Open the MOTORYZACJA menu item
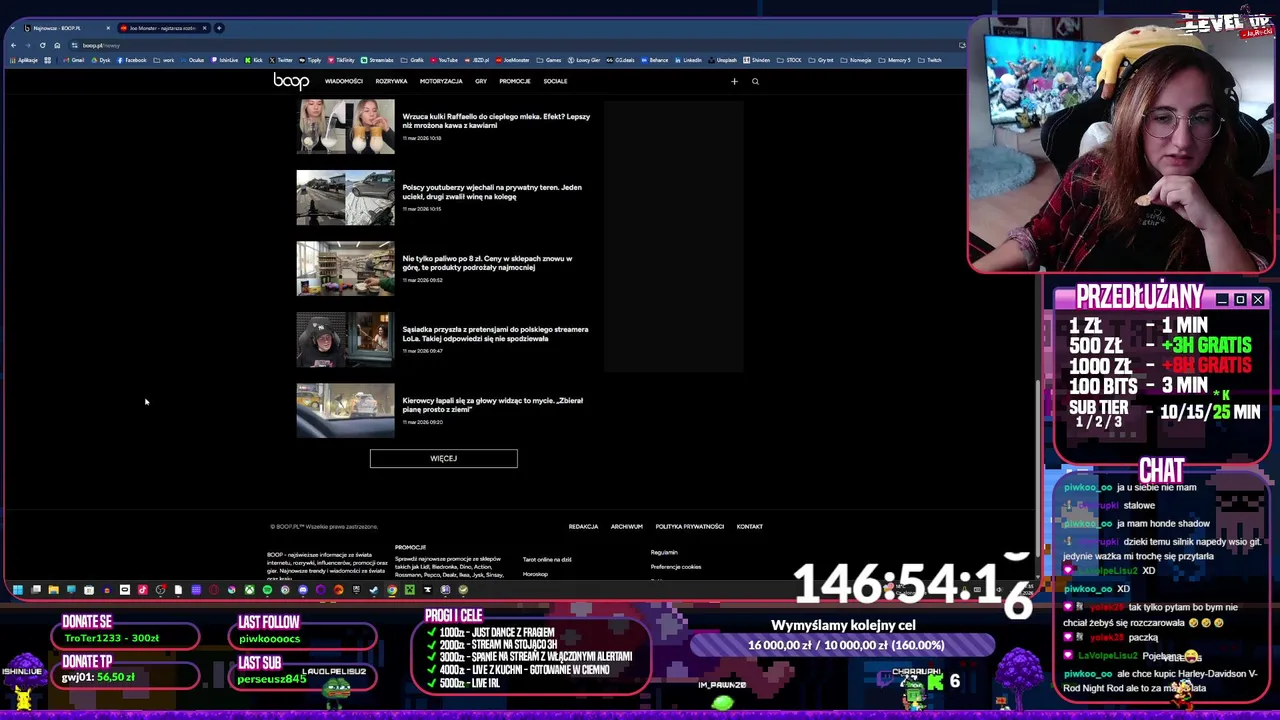The height and width of the screenshot is (720, 1280). click(x=441, y=81)
